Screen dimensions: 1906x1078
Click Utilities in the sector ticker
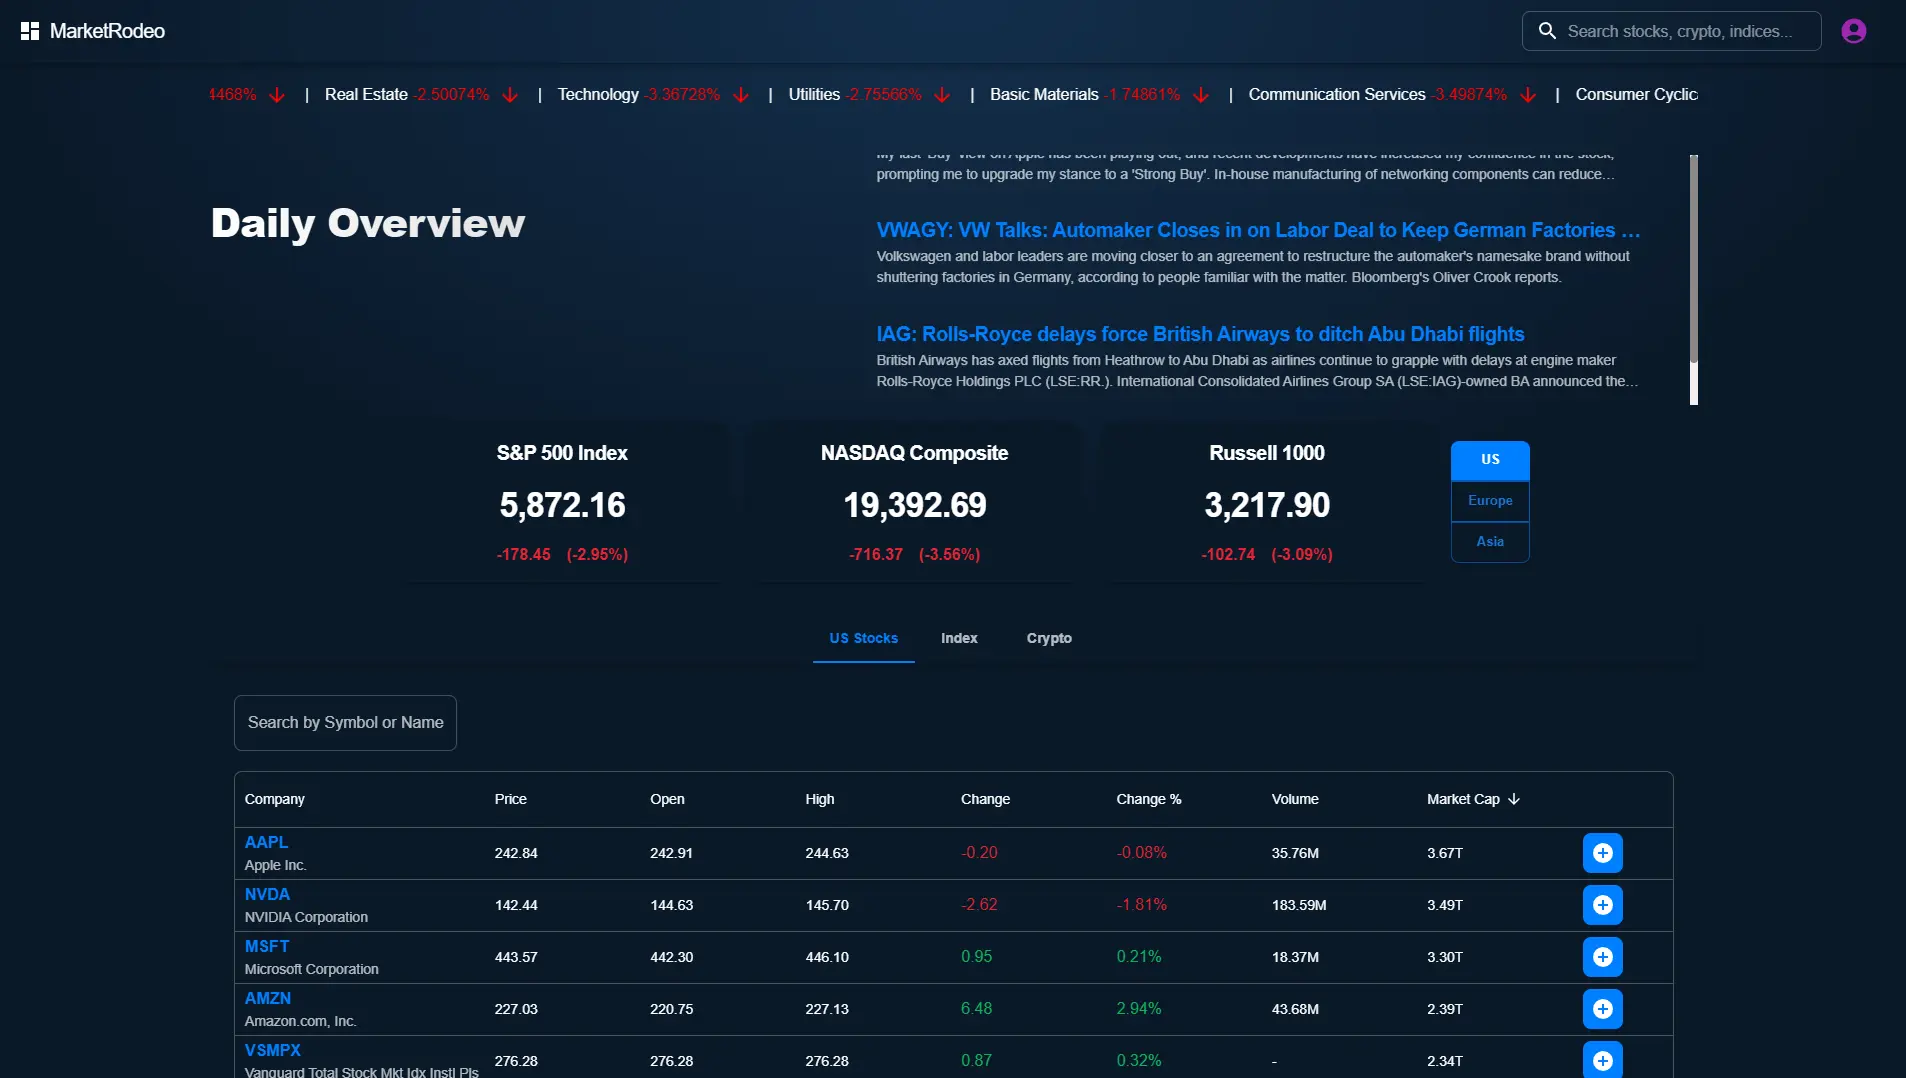[814, 95]
